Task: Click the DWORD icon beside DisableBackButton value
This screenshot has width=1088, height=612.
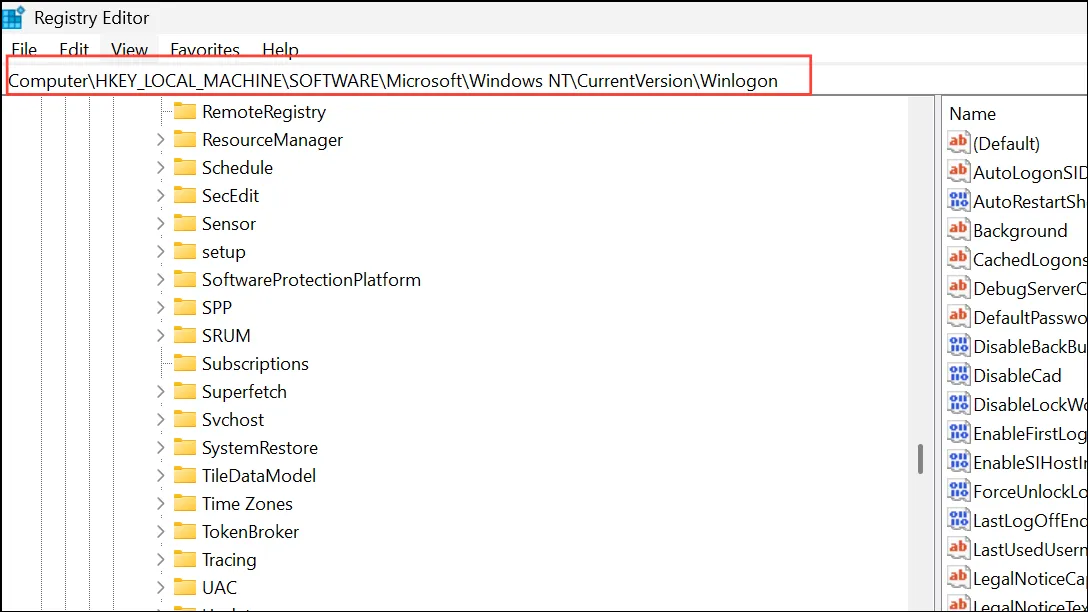Action: tap(958, 346)
